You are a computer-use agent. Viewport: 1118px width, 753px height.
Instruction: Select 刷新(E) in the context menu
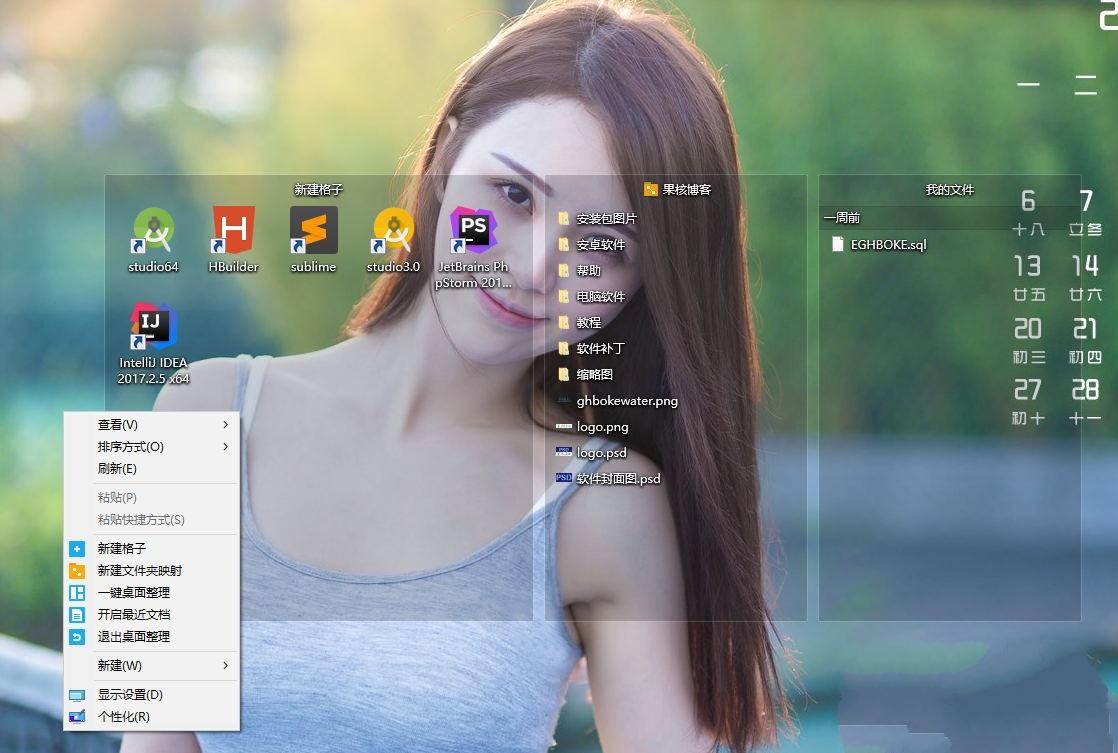click(x=117, y=469)
